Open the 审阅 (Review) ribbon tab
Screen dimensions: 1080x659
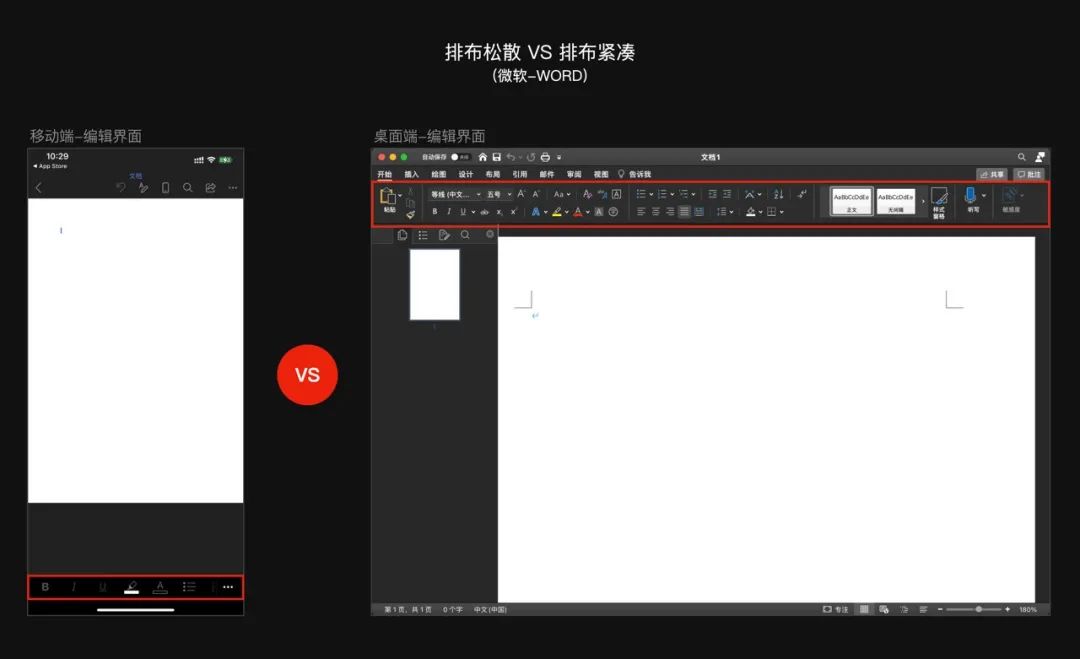point(574,174)
